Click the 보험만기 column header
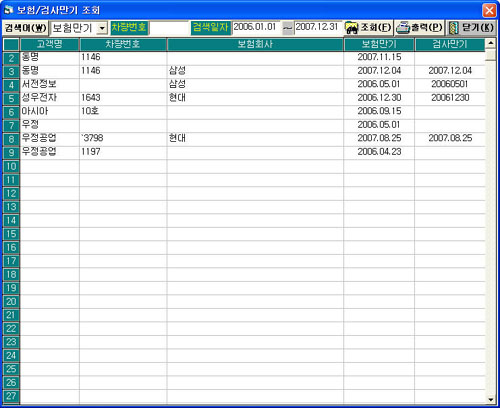Viewport: 500px width, 408px height. (x=379, y=44)
